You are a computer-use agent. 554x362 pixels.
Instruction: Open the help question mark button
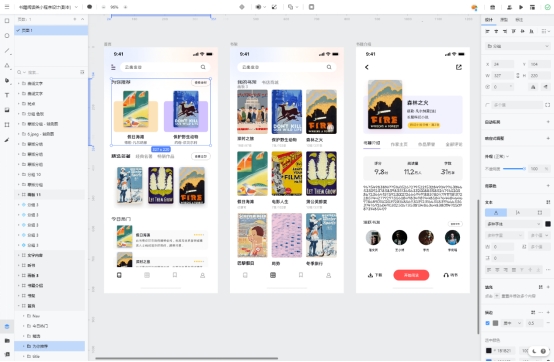[543, 351]
